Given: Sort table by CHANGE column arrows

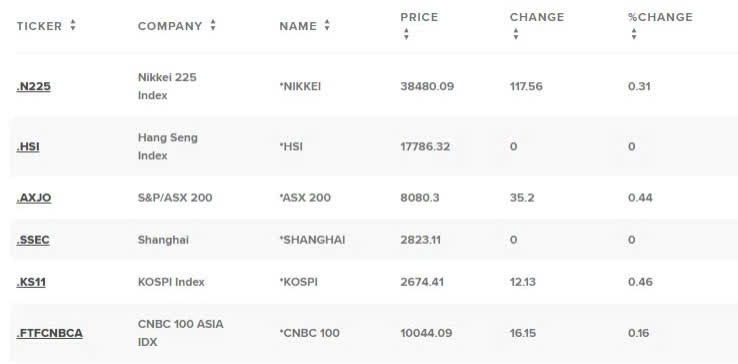Looking at the screenshot, I should (516, 34).
